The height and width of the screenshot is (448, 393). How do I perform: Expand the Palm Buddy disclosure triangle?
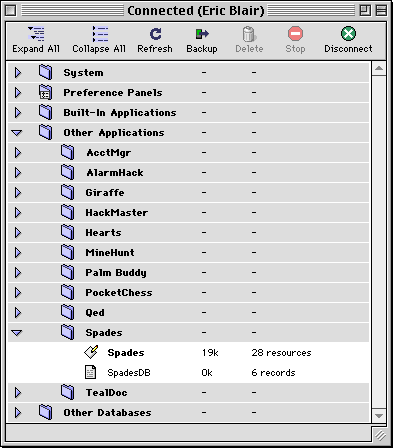click(18, 272)
